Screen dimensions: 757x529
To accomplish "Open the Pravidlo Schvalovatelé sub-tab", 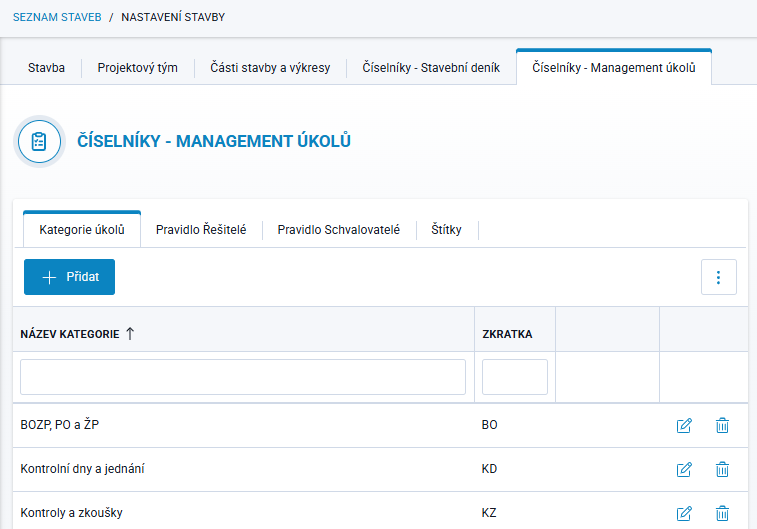I will (x=338, y=230).
